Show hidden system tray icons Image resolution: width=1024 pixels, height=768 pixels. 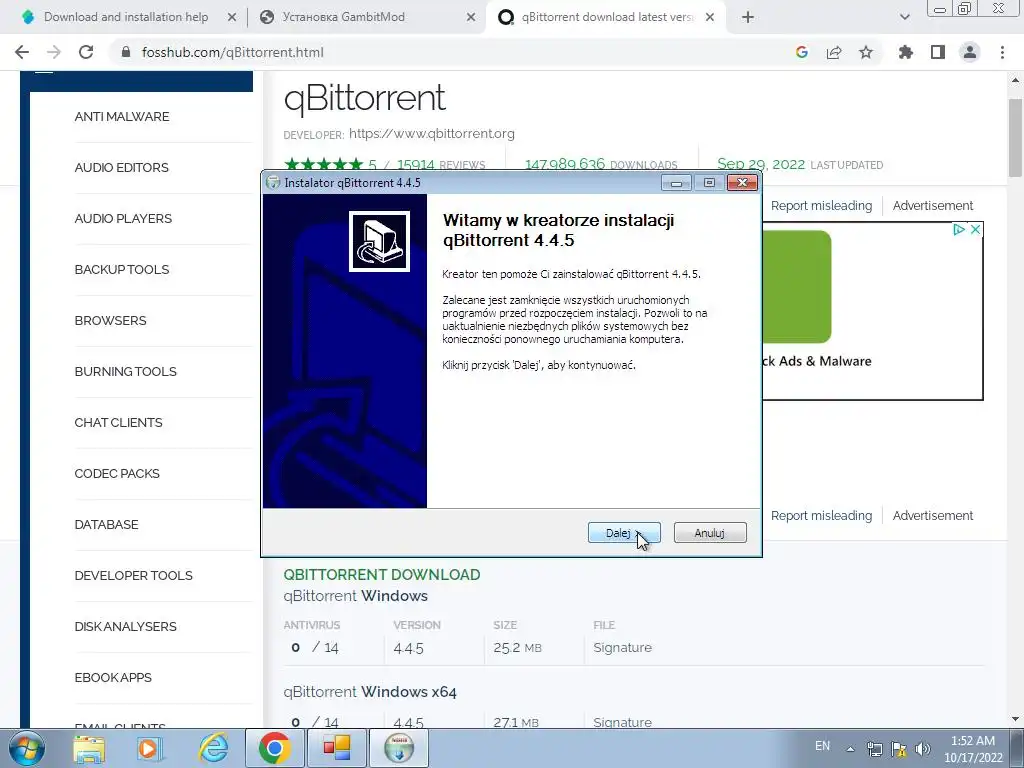tap(850, 749)
